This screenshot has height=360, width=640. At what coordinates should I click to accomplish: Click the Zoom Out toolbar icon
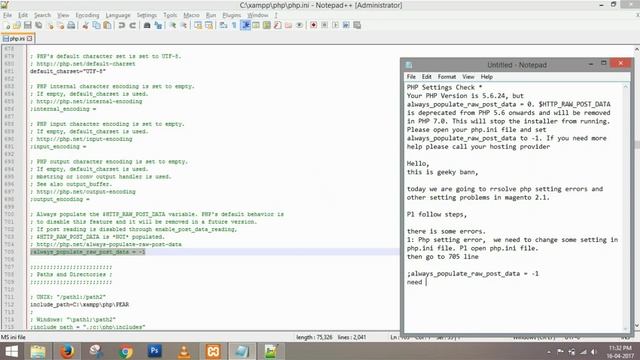(184, 25)
